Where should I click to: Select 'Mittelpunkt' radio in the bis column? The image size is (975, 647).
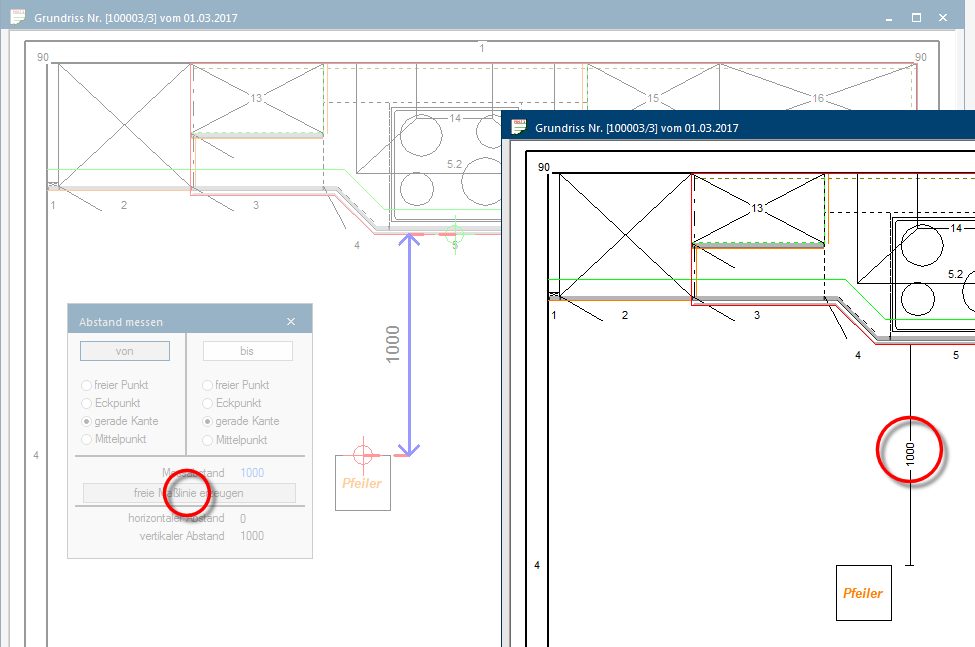208,439
